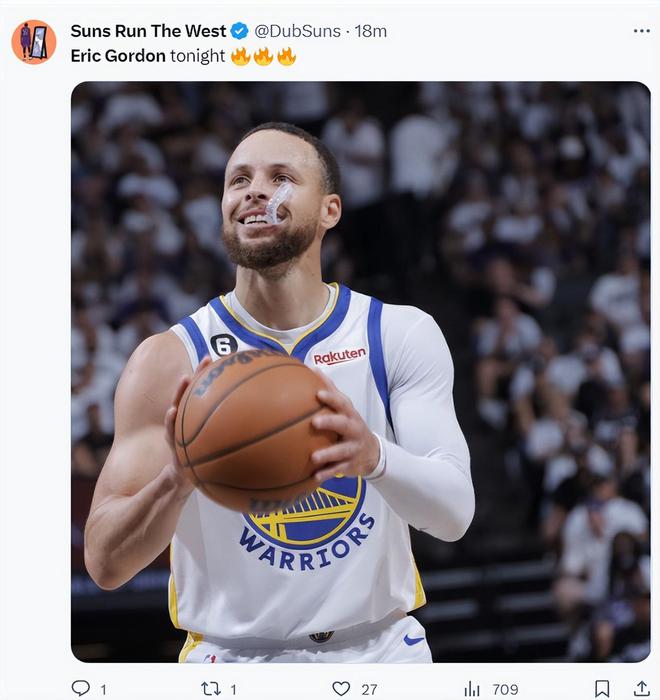Image resolution: width=660 pixels, height=700 pixels.
Task: Click the fire emojis in the post
Action: [263, 56]
